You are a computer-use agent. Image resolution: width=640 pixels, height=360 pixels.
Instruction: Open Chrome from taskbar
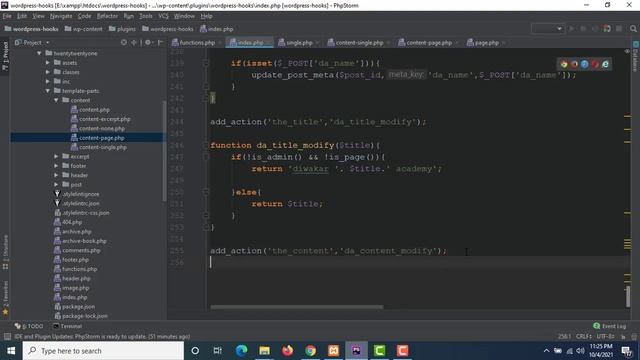click(310, 351)
